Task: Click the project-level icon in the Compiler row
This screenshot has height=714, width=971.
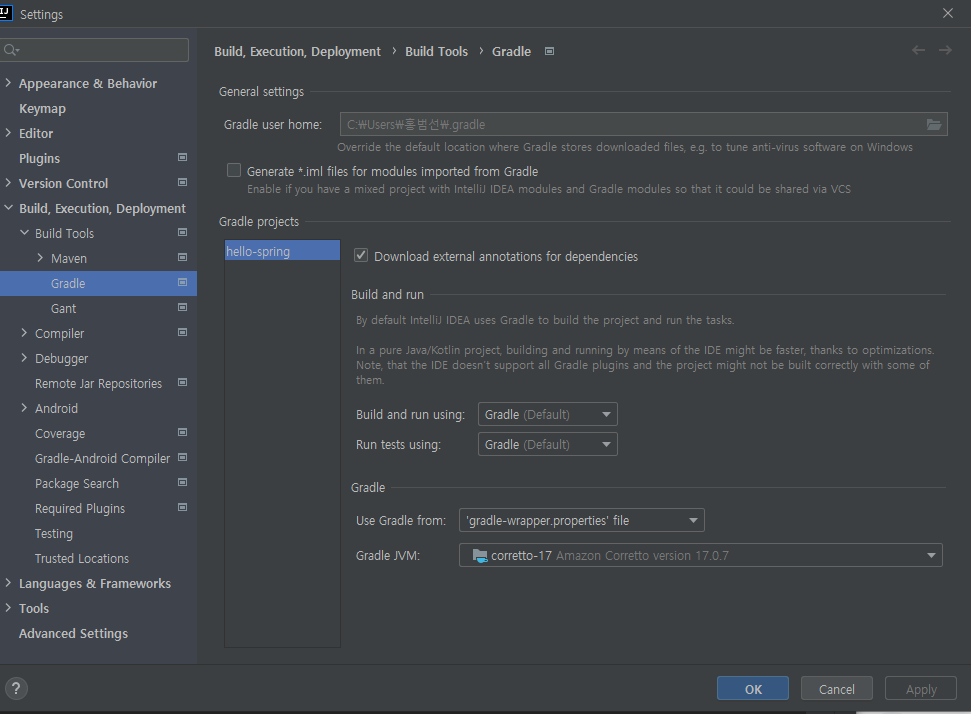Action: [x=182, y=332]
